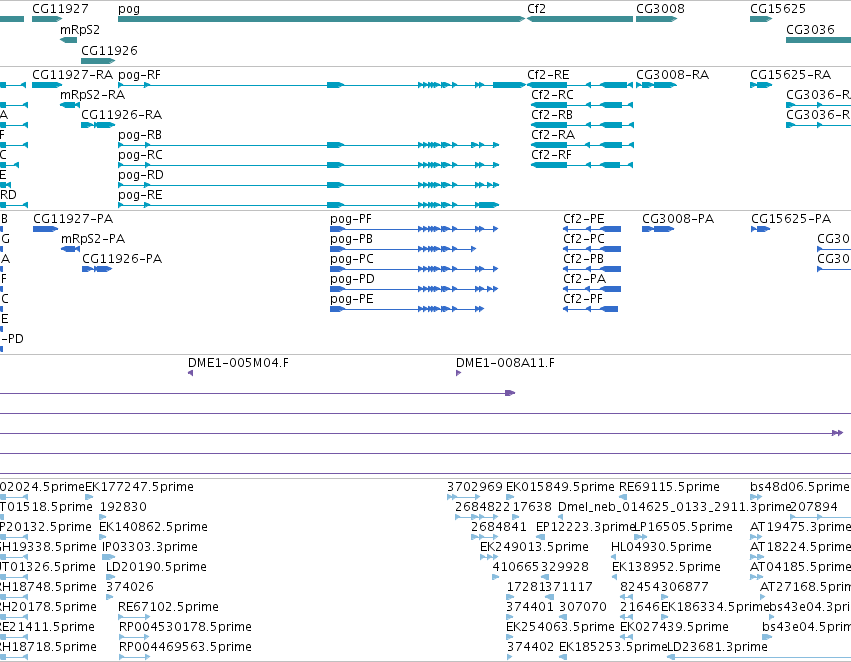The height and width of the screenshot is (662, 851).
Task: Select the pog gene bar
Action: click(321, 19)
